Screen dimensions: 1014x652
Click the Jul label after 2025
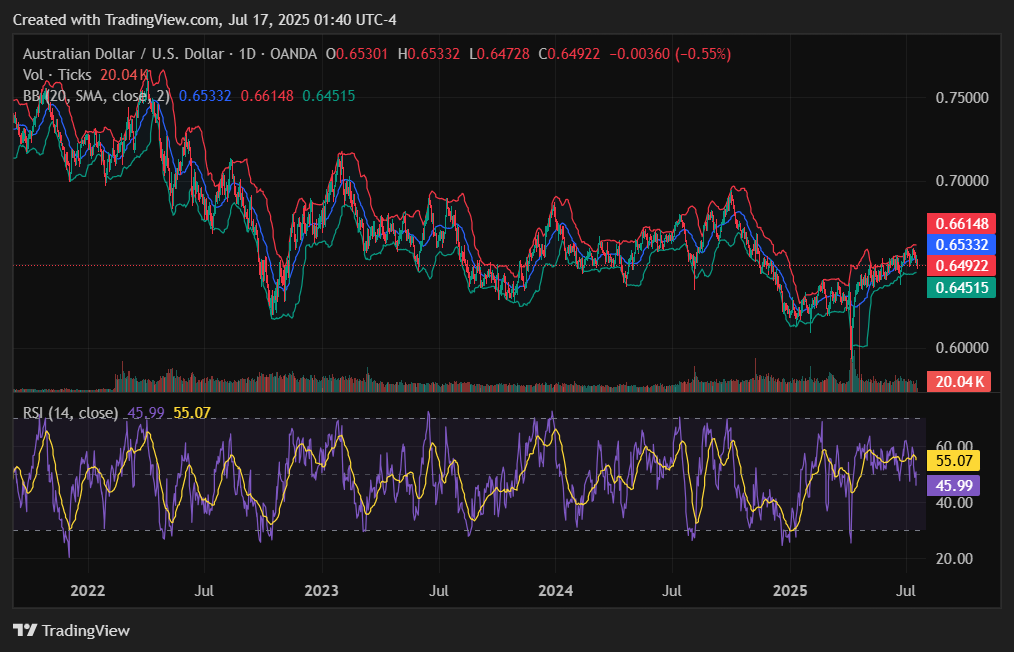click(x=907, y=591)
